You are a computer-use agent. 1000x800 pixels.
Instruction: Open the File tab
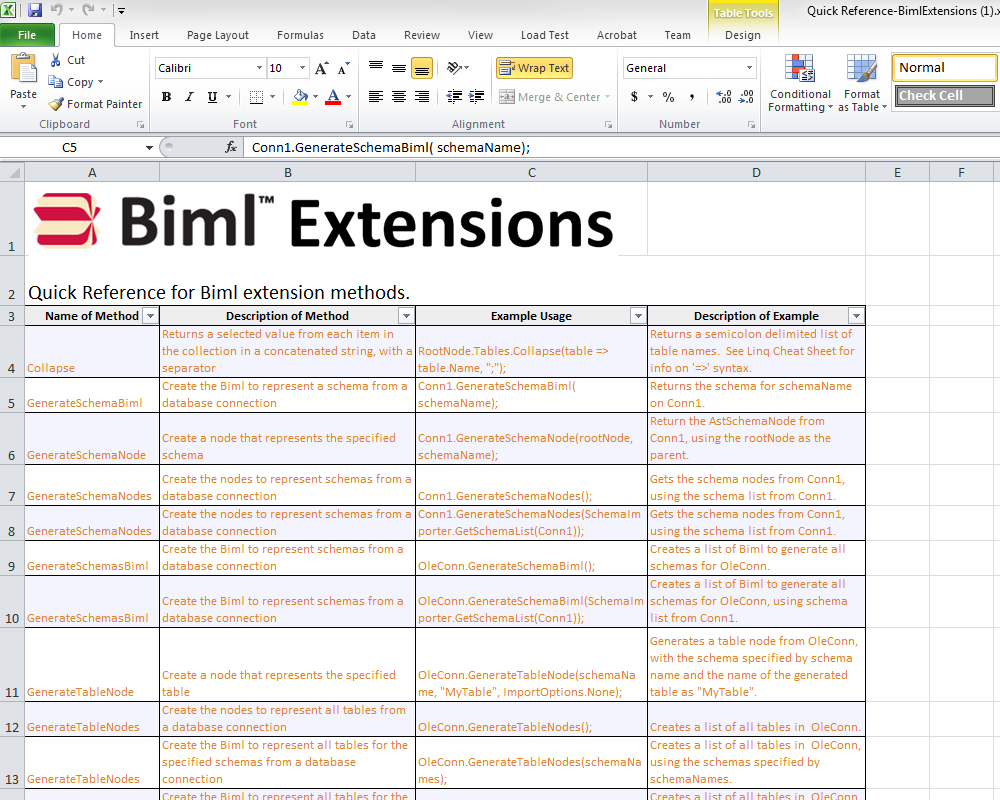tap(27, 35)
